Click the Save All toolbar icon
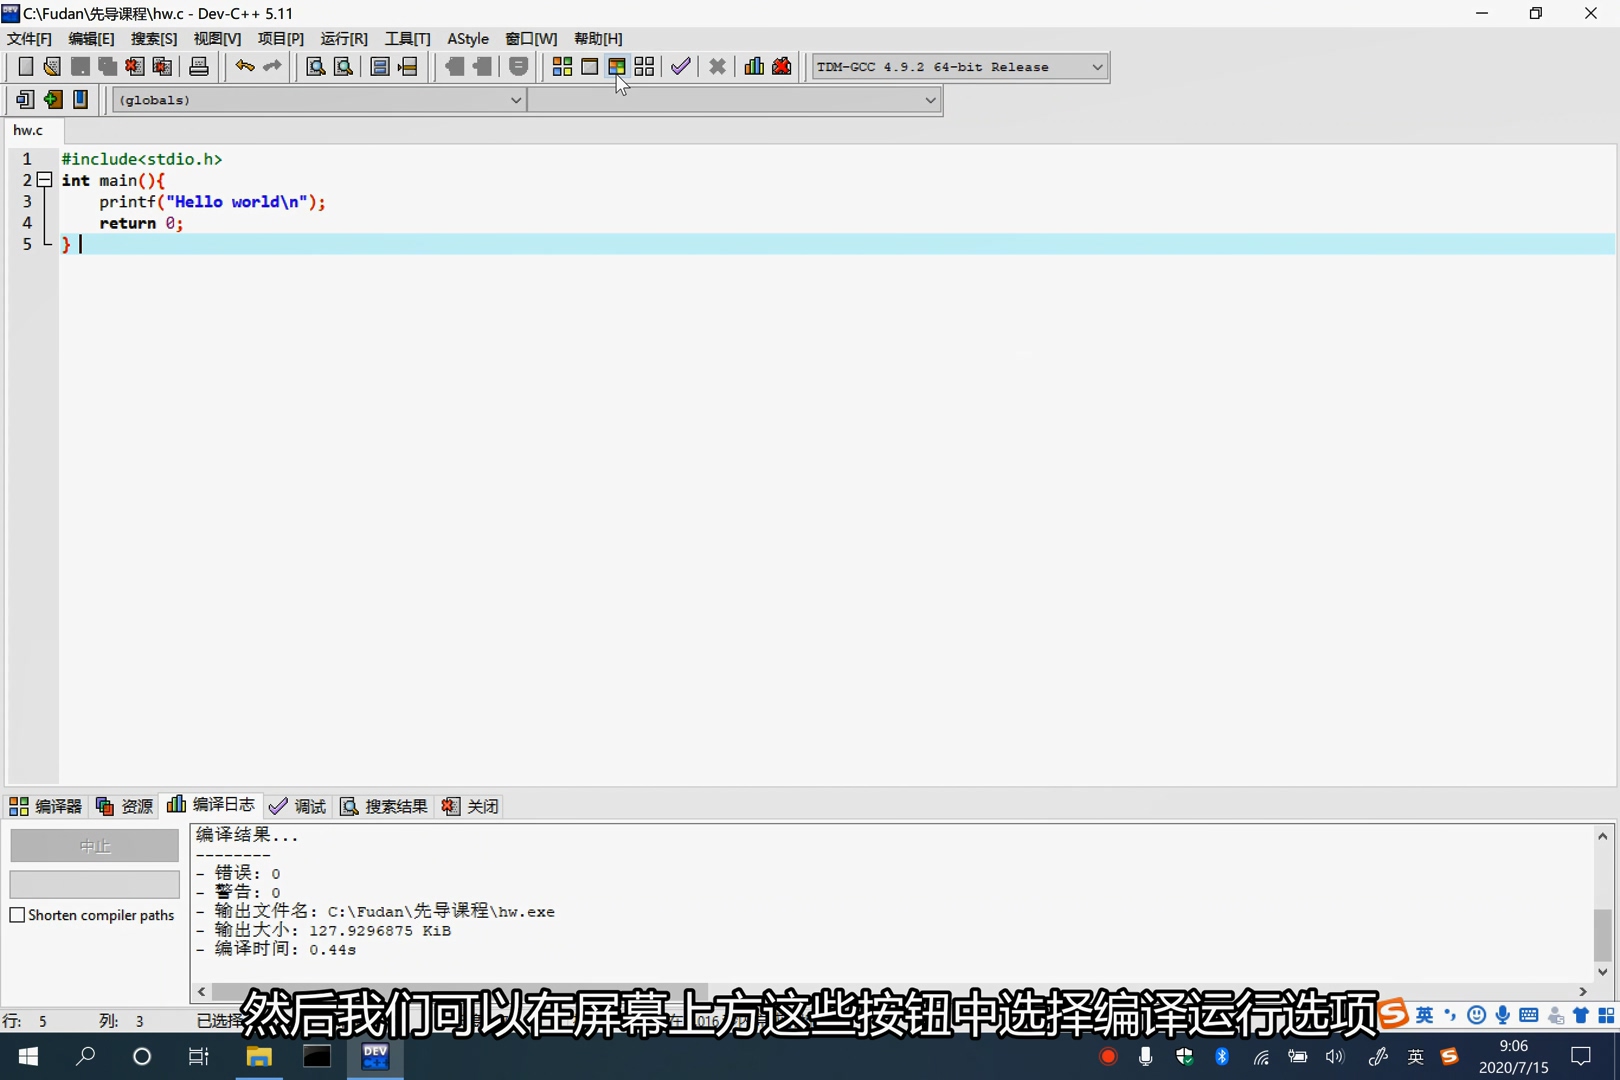The height and width of the screenshot is (1080, 1620). (107, 67)
